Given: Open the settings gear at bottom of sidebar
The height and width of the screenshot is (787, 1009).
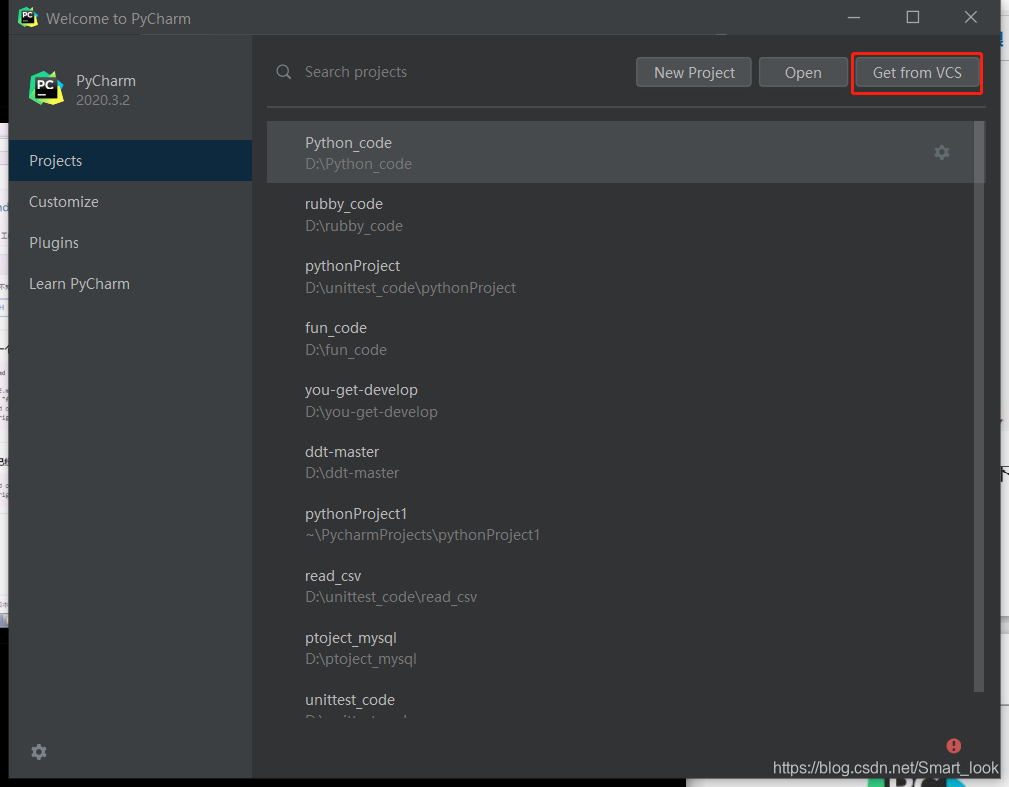Looking at the screenshot, I should (39, 752).
